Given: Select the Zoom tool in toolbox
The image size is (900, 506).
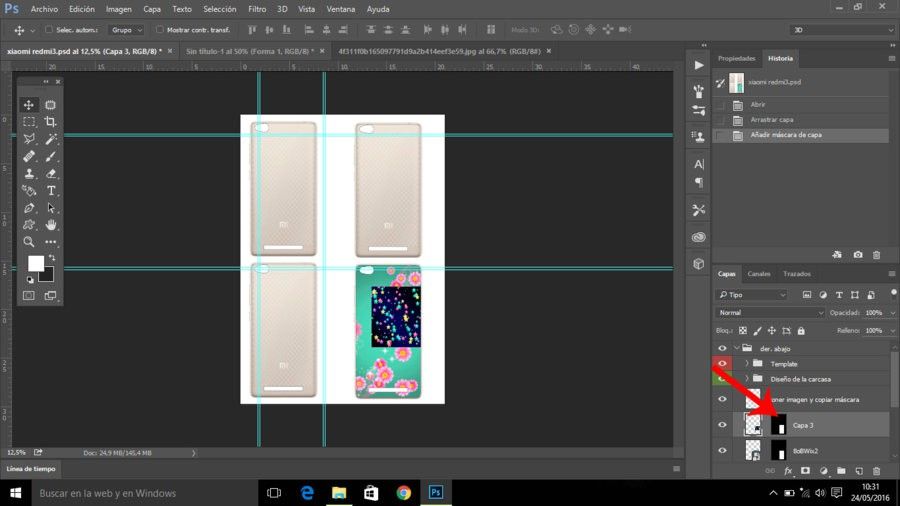Looking at the screenshot, I should pyautogui.click(x=29, y=242).
